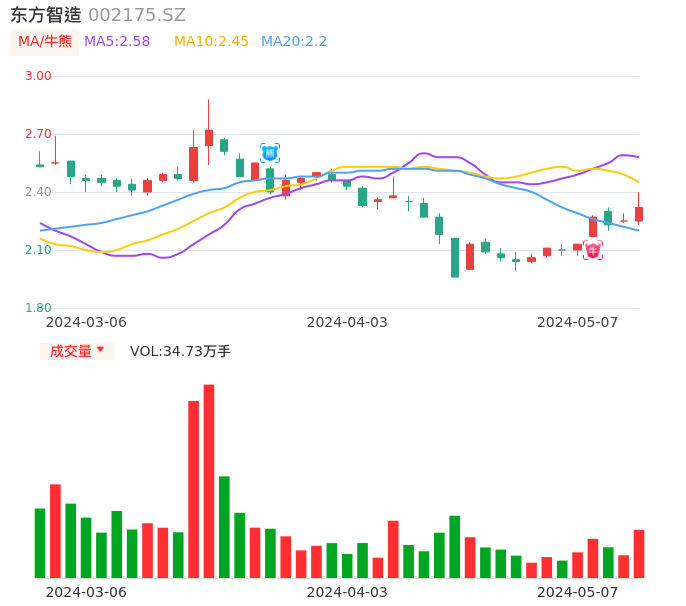Click the MA20:2.2 legend label
The height and width of the screenshot is (606, 686).
point(294,42)
